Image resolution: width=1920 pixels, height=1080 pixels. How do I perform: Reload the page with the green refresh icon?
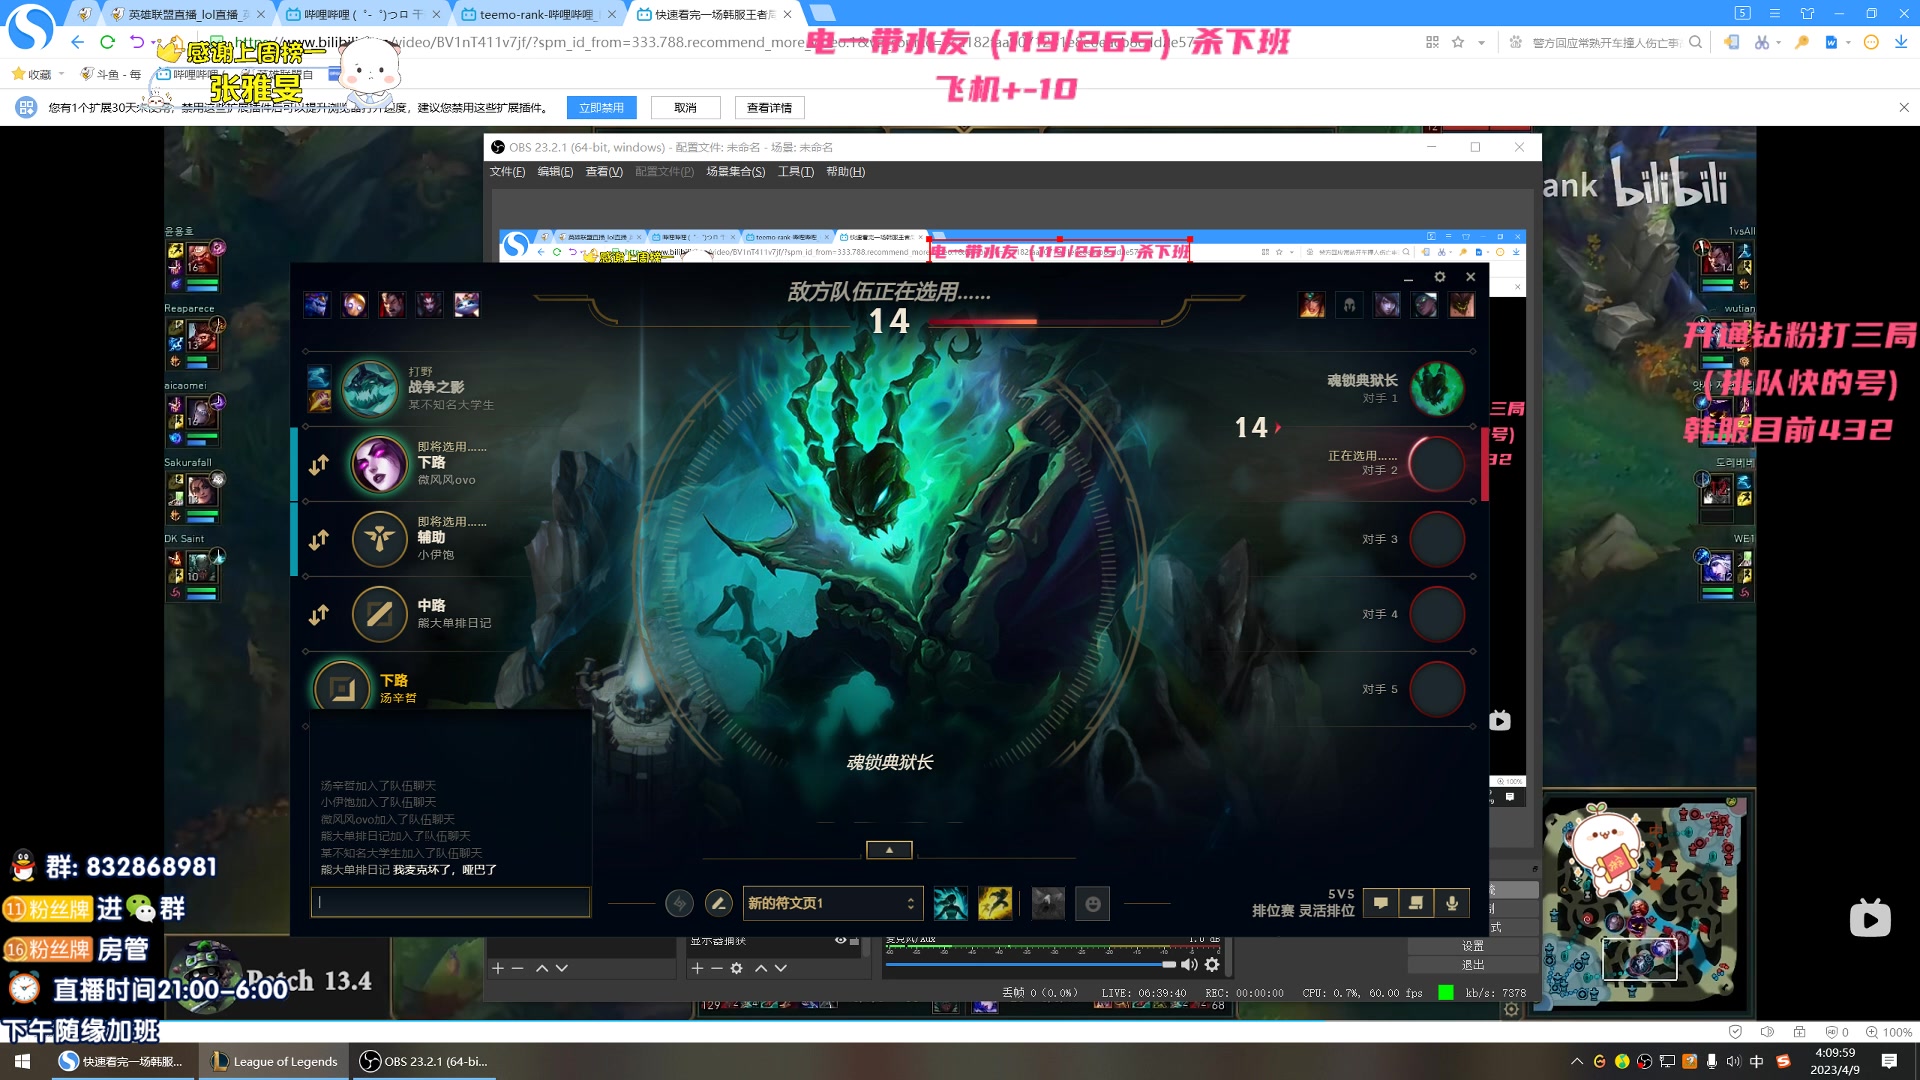pos(107,42)
